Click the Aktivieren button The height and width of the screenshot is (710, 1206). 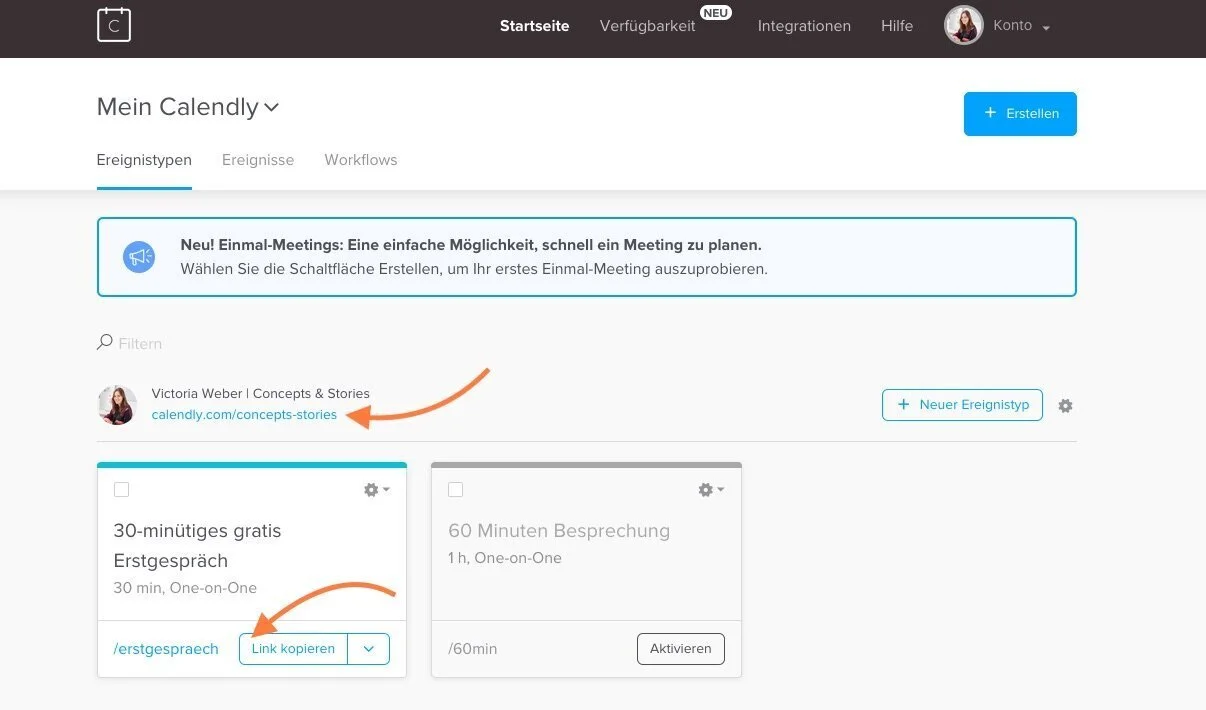(681, 649)
